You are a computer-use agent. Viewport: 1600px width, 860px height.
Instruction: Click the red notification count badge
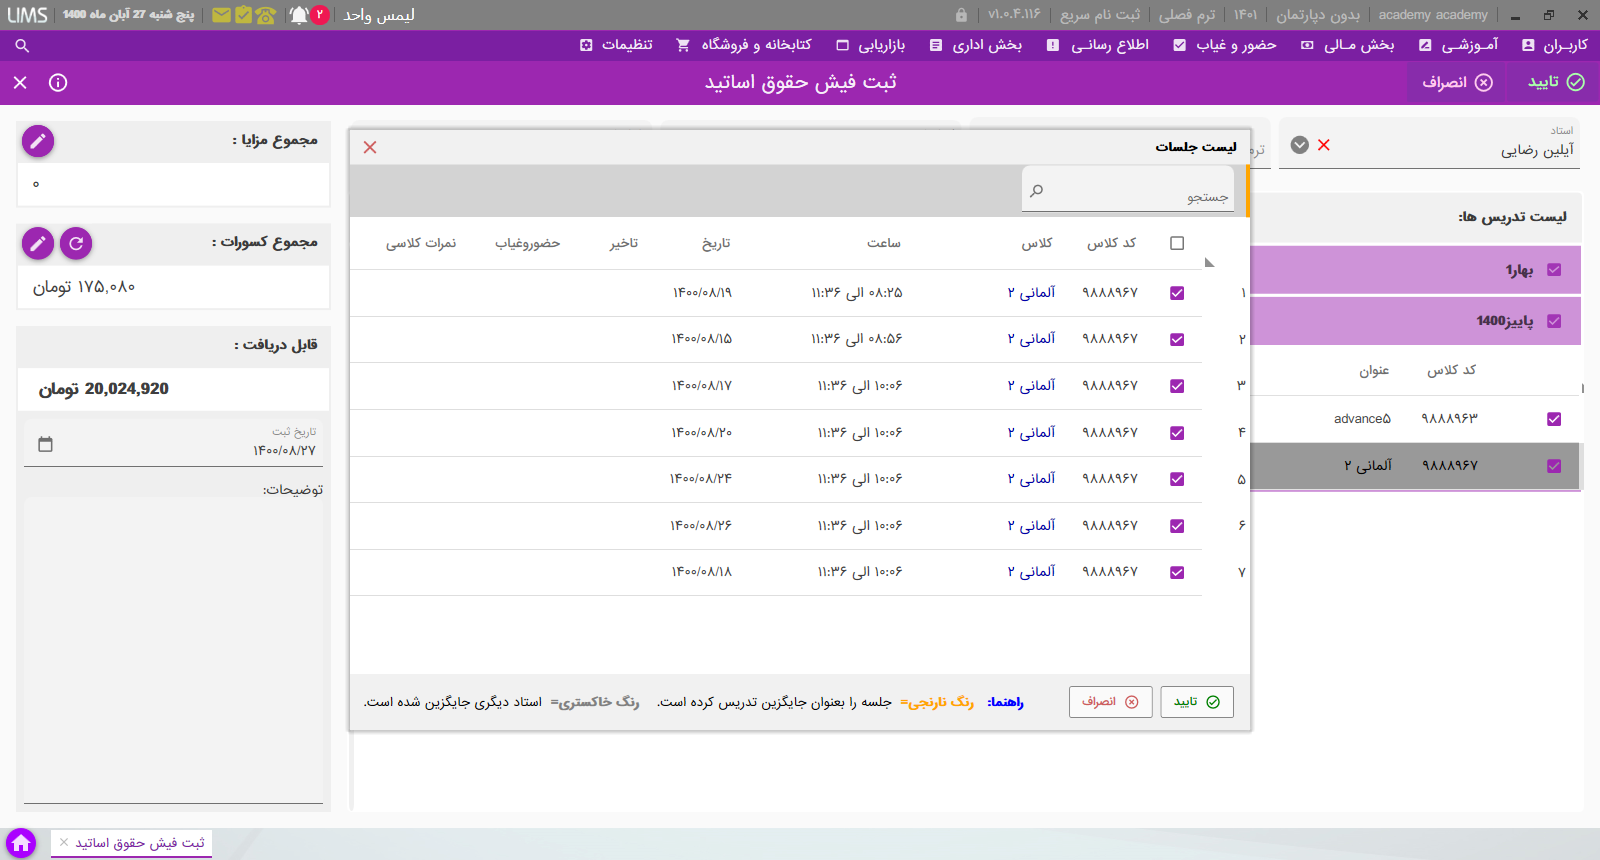320,15
